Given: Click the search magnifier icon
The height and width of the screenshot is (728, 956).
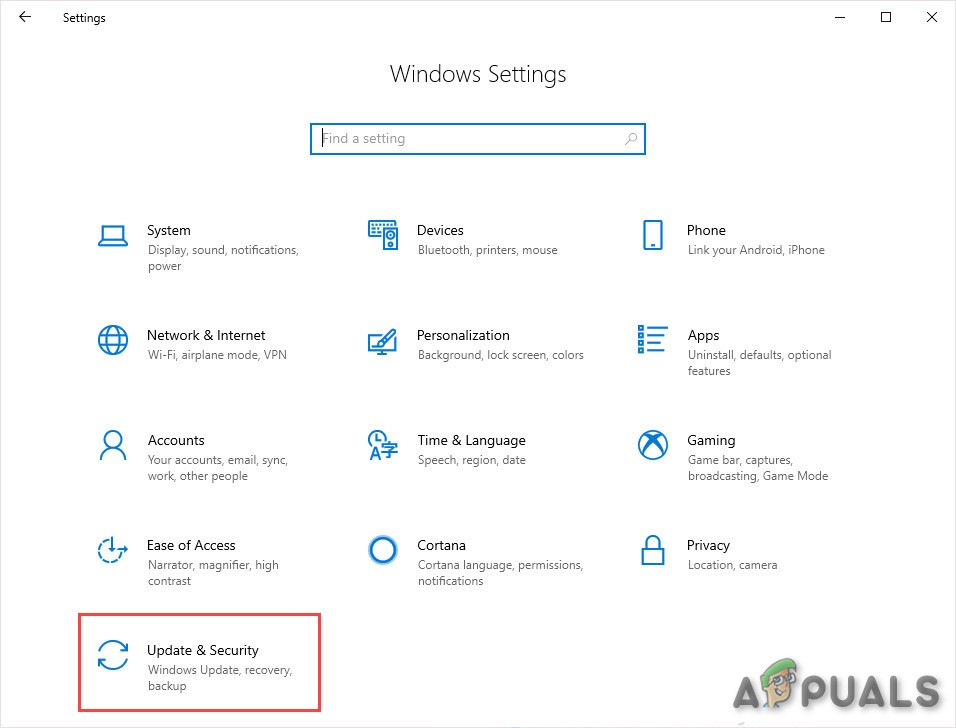Looking at the screenshot, I should tap(631, 139).
